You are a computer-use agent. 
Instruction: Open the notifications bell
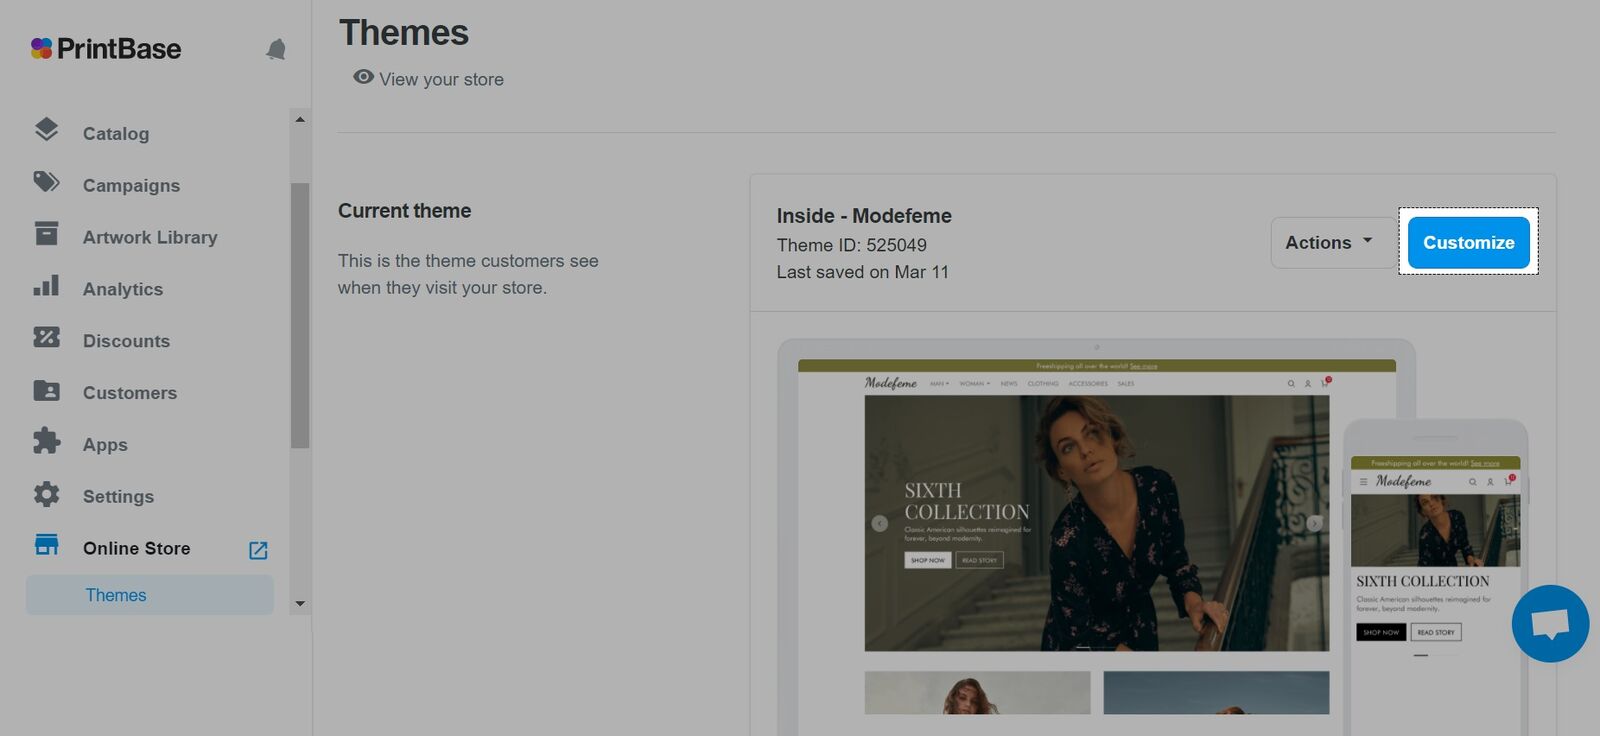tap(276, 49)
